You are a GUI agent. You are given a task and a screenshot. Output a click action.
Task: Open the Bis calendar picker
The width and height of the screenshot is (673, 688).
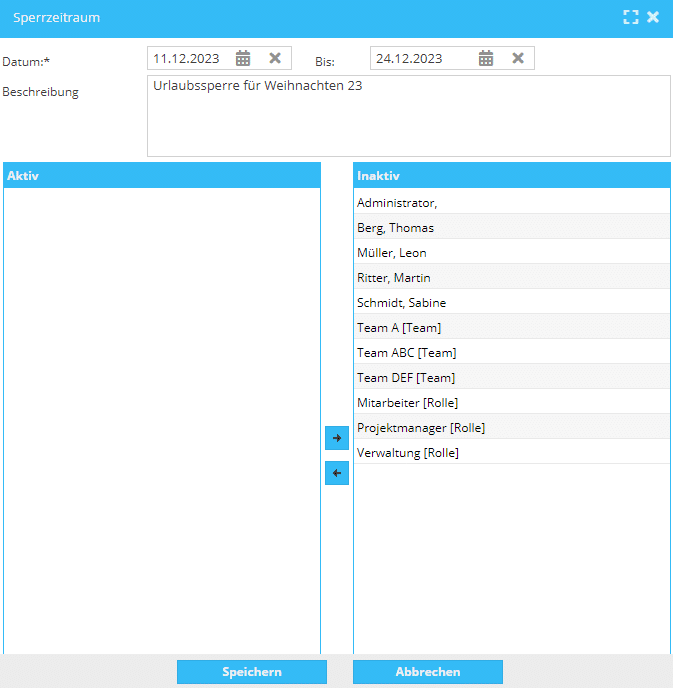pyautogui.click(x=486, y=58)
